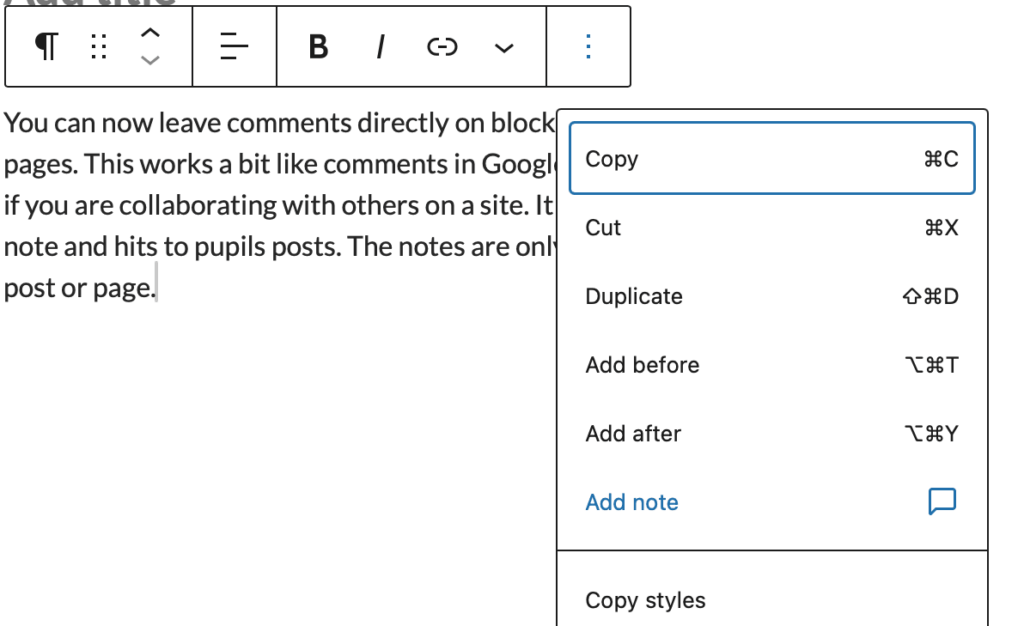Choose Copy from the block menu
1024x626 pixels.
point(772,159)
